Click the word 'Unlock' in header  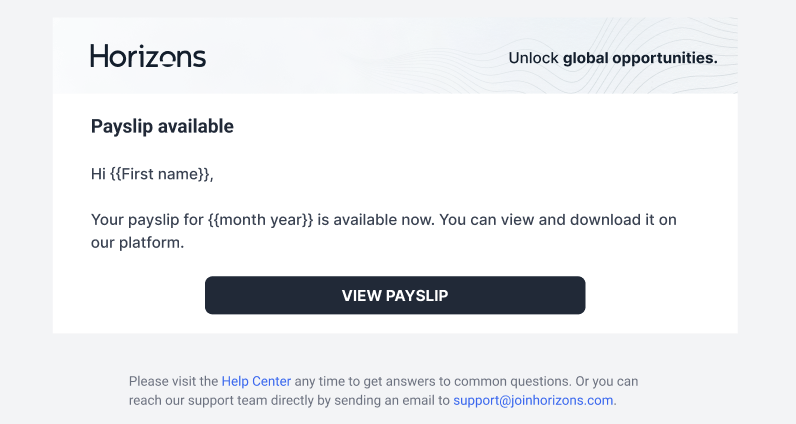pyautogui.click(x=534, y=58)
